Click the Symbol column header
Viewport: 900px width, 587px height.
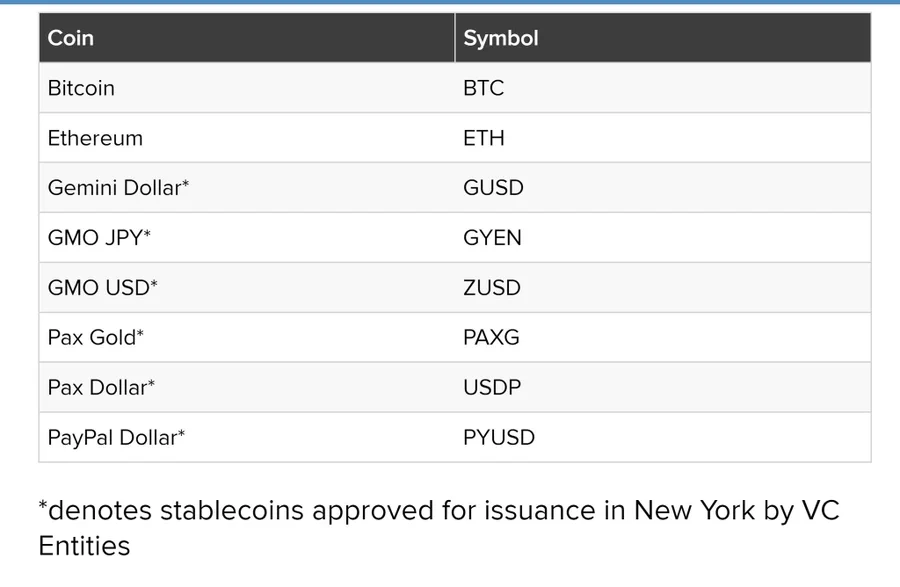click(x=663, y=38)
